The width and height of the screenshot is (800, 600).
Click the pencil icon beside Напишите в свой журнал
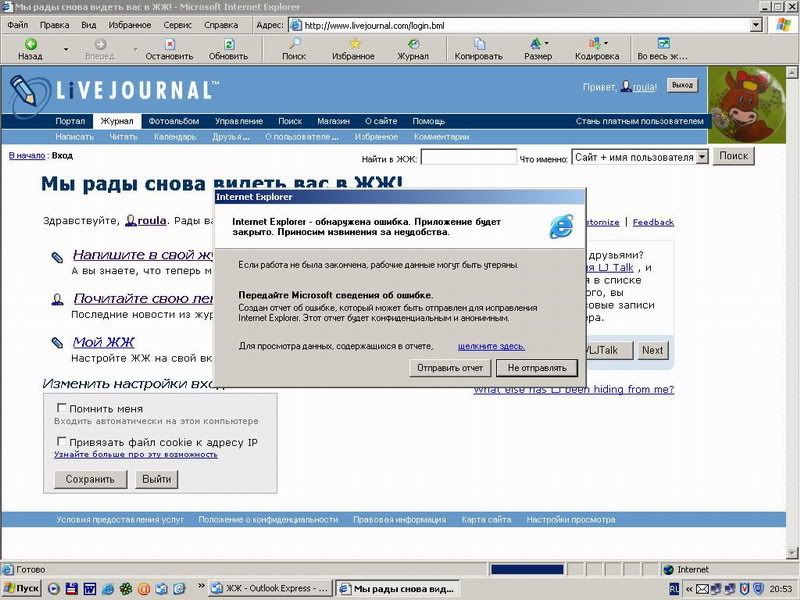click(x=57, y=257)
